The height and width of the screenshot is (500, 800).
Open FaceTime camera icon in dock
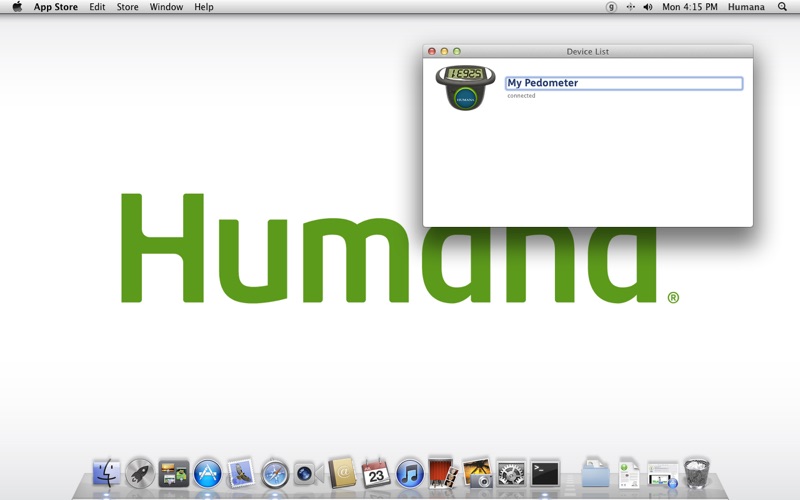point(309,473)
